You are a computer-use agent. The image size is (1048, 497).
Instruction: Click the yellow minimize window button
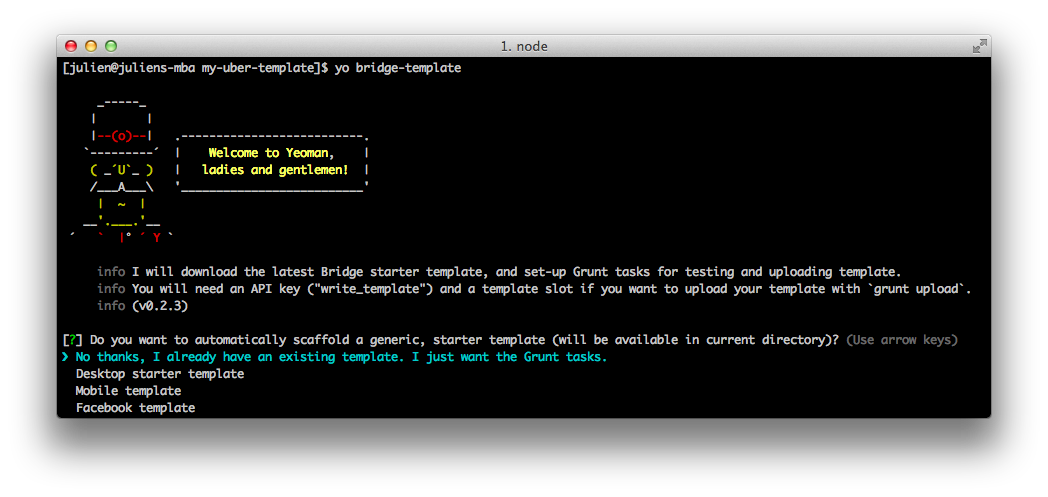pyautogui.click(x=91, y=46)
